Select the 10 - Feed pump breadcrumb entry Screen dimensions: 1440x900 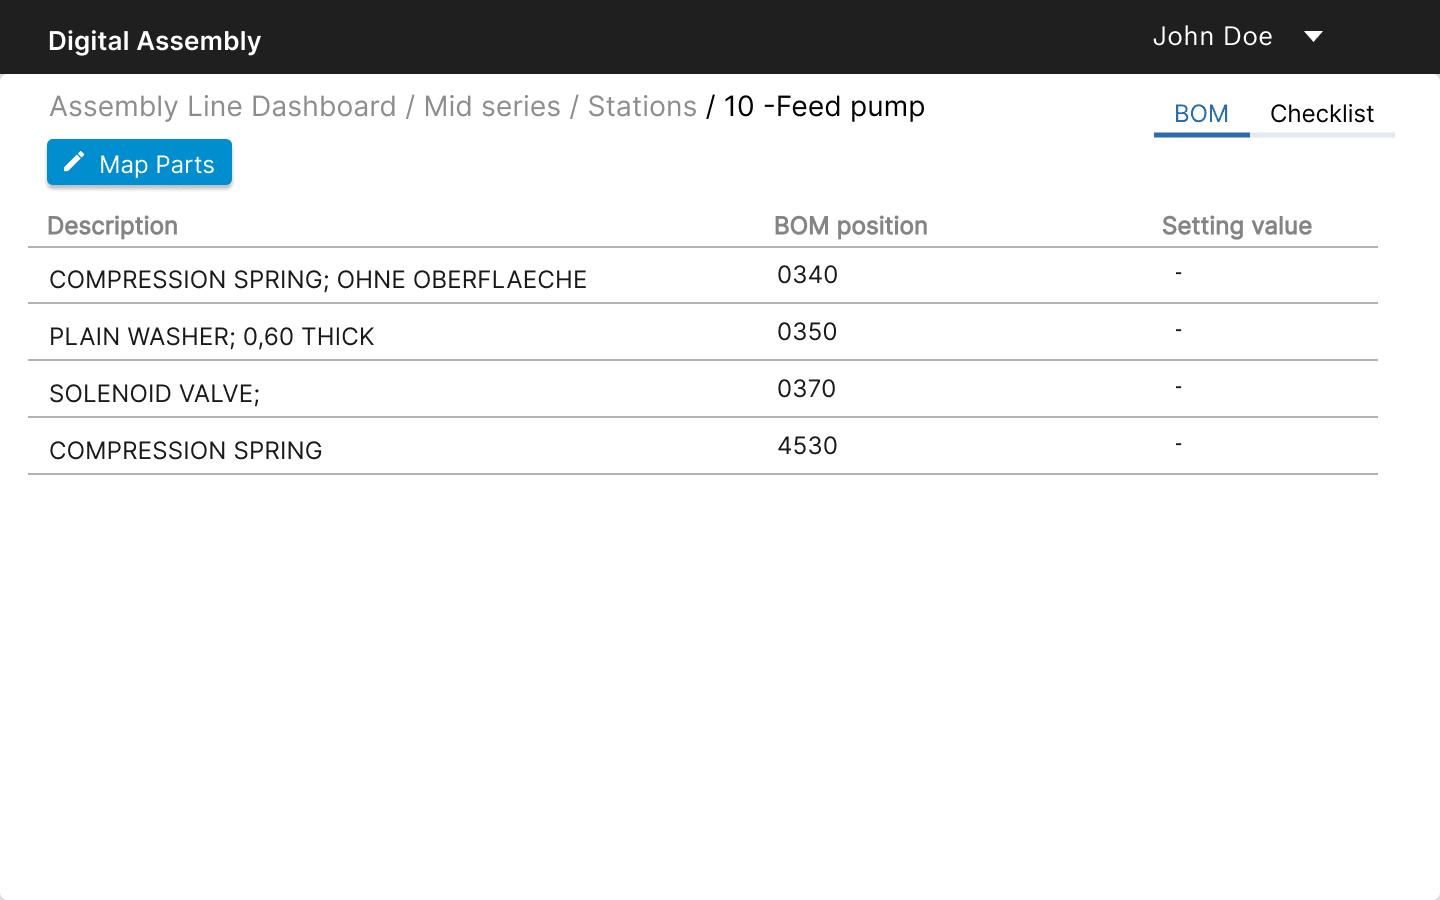click(821, 106)
